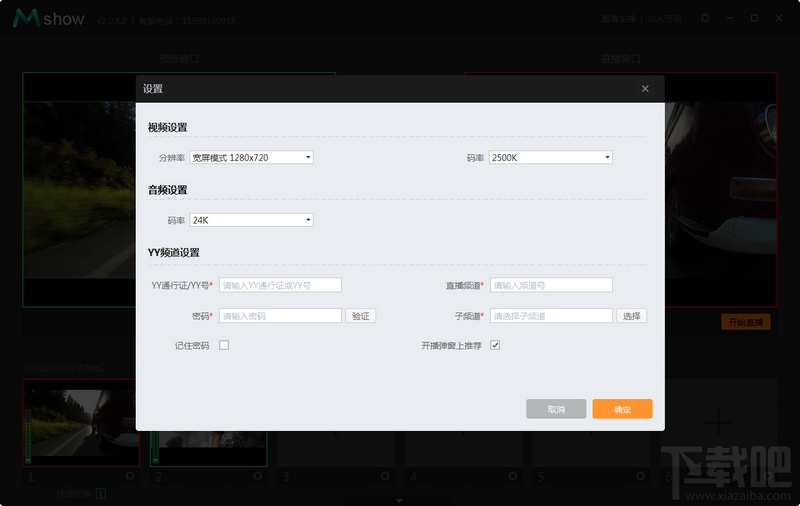This screenshot has height=506, width=800.
Task: Expand the bottom panel arrow
Action: [x=399, y=501]
